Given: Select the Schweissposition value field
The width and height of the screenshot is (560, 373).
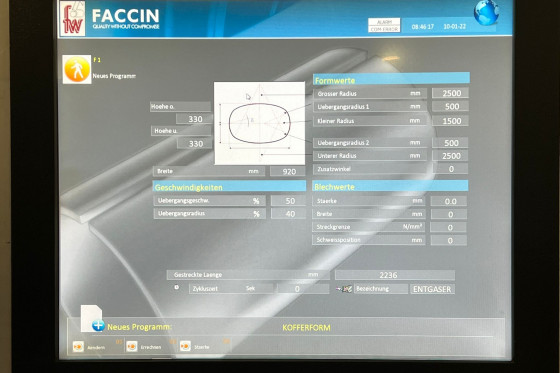Looking at the screenshot, I should point(449,240).
